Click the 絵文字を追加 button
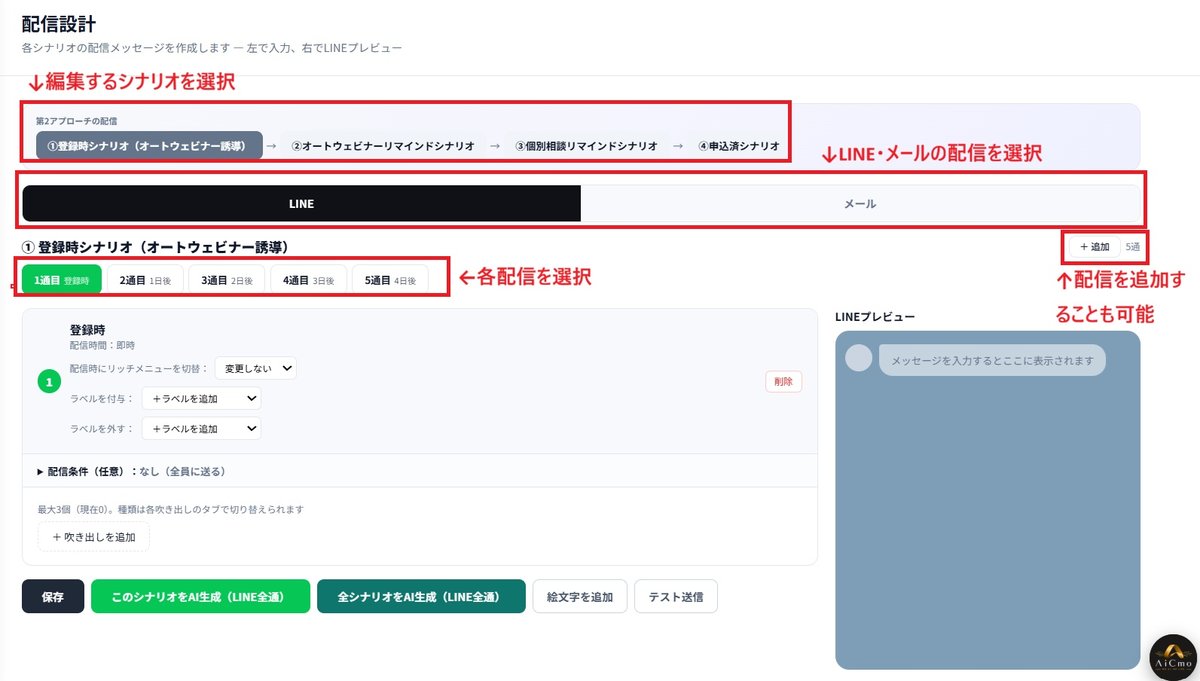The width and height of the screenshot is (1200, 681). [x=580, y=597]
